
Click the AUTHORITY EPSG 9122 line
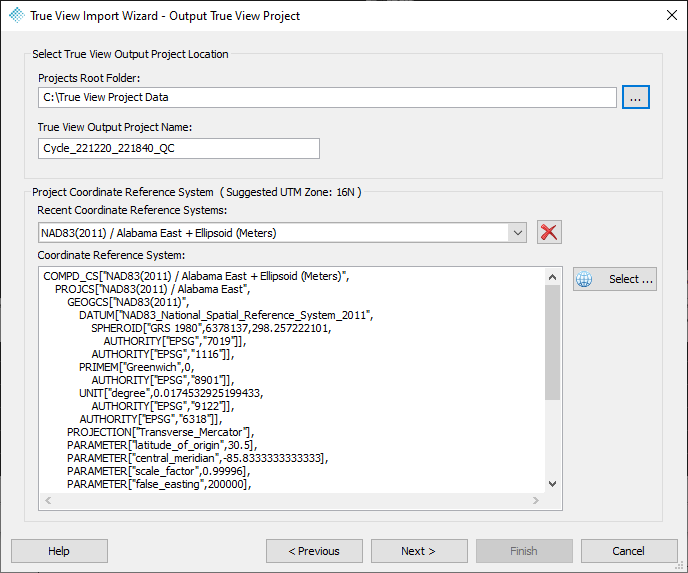(x=162, y=406)
